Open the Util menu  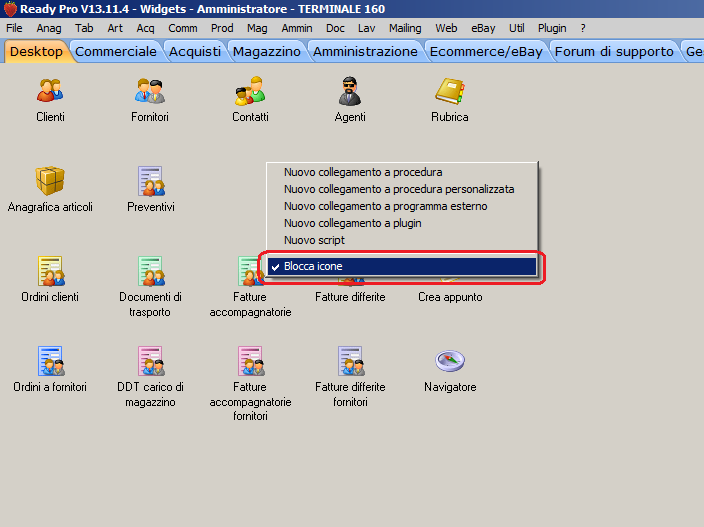[x=516, y=28]
